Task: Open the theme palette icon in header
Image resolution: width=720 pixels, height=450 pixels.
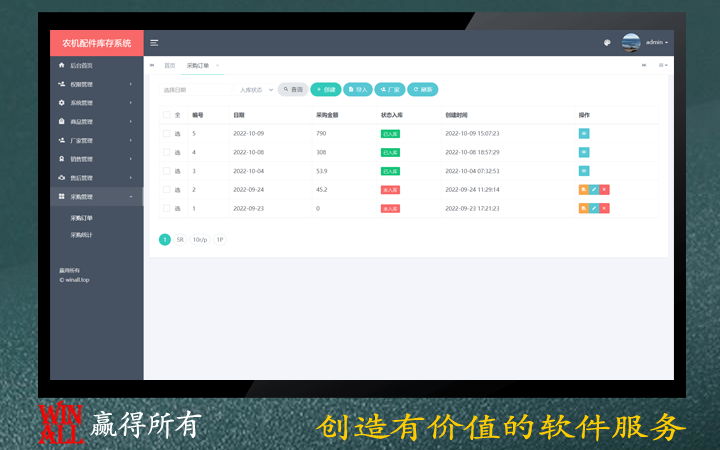Action: 607,43
